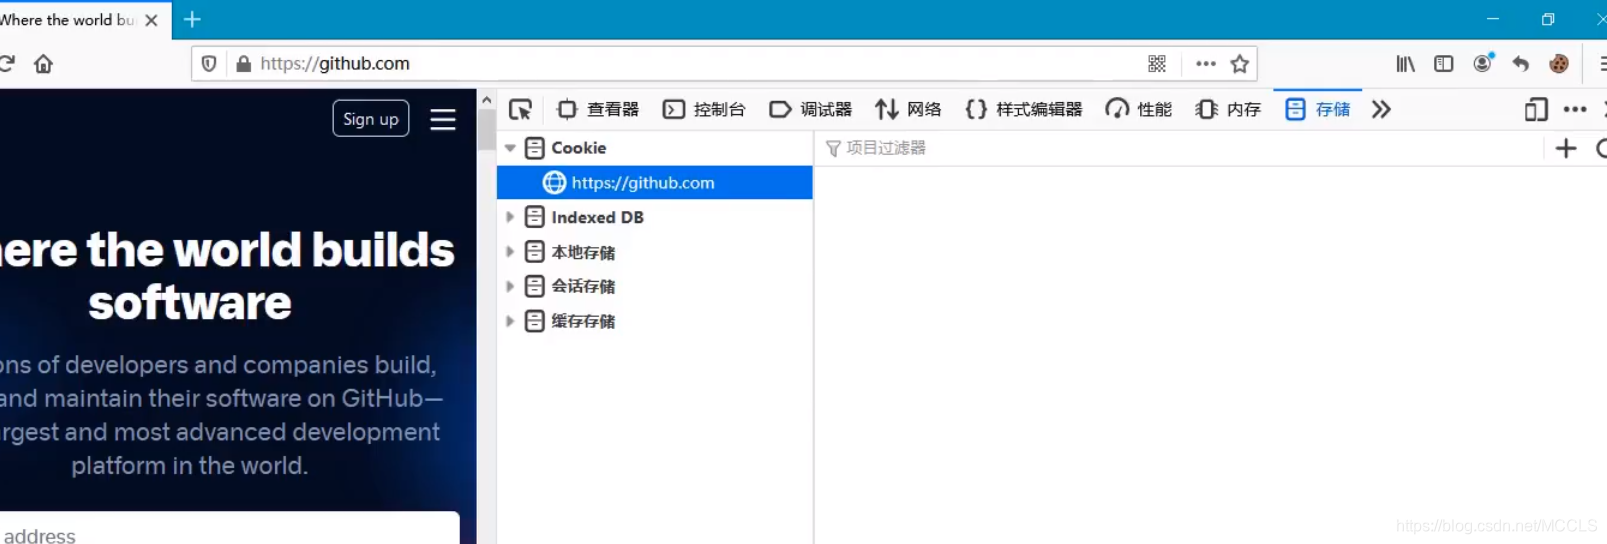Image resolution: width=1607 pixels, height=544 pixels.
Task: Open the 性能 performance tab
Action: coord(1138,110)
